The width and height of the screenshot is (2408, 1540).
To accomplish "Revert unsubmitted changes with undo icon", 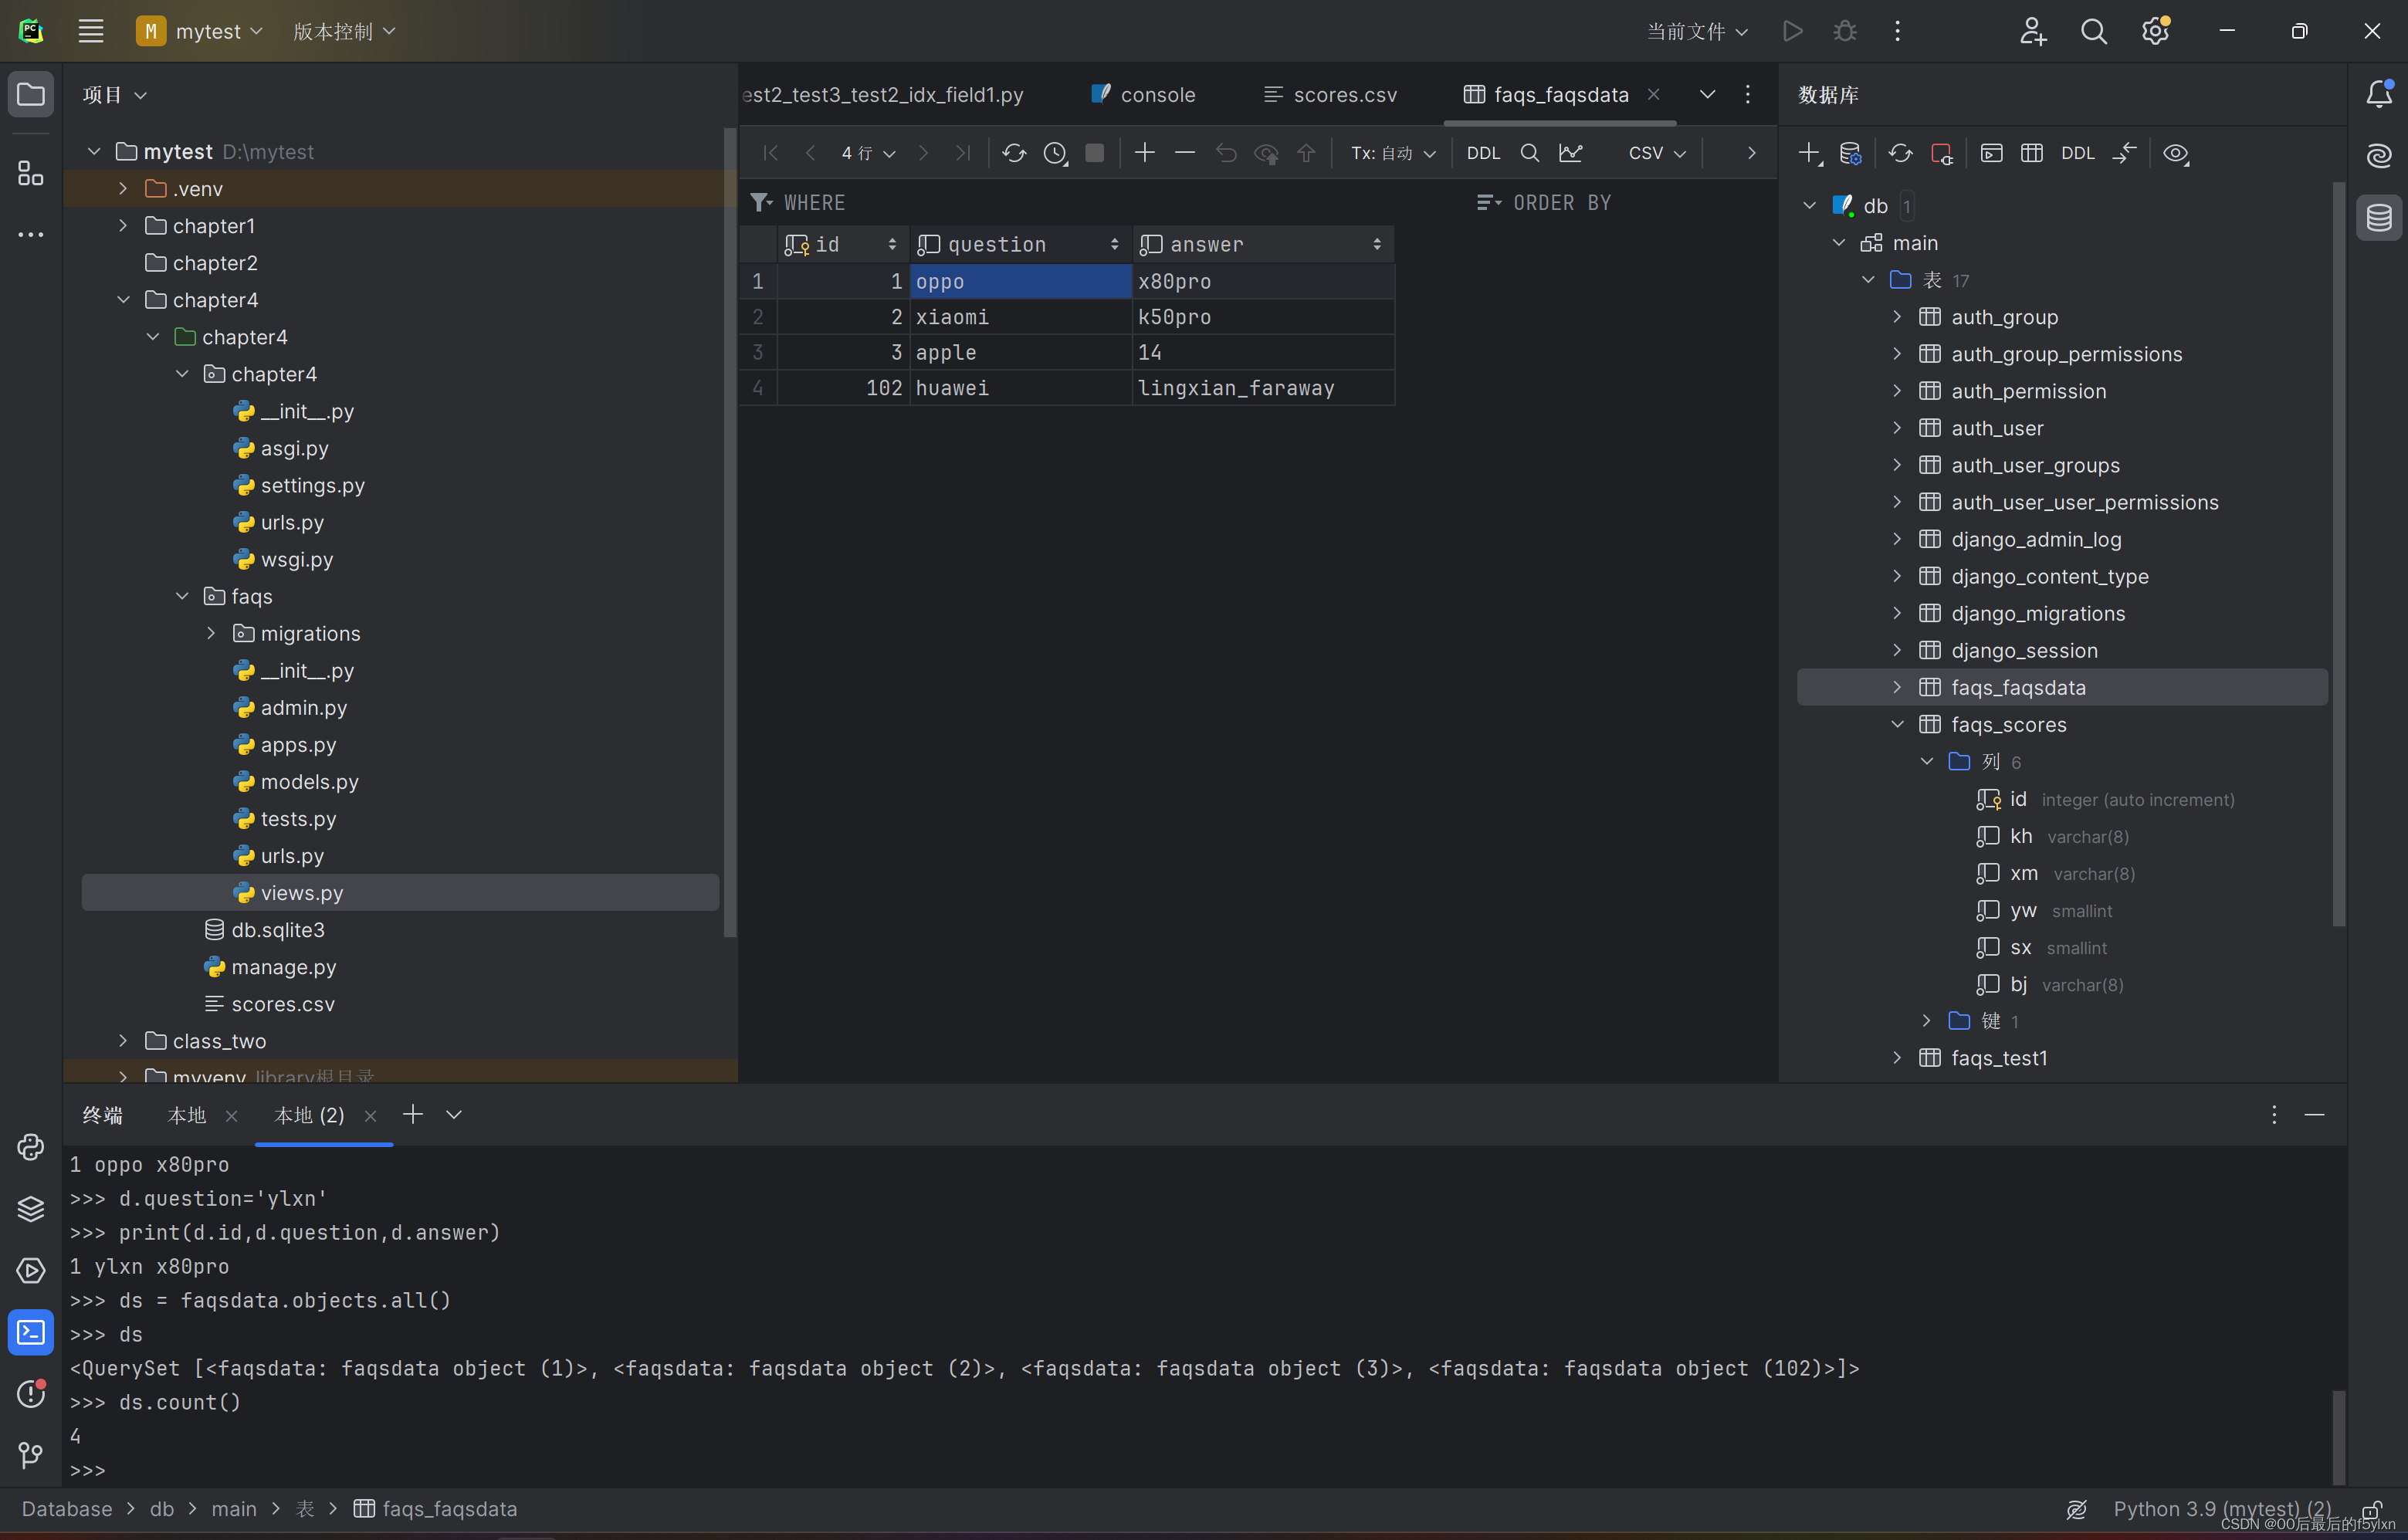I will point(1226,152).
